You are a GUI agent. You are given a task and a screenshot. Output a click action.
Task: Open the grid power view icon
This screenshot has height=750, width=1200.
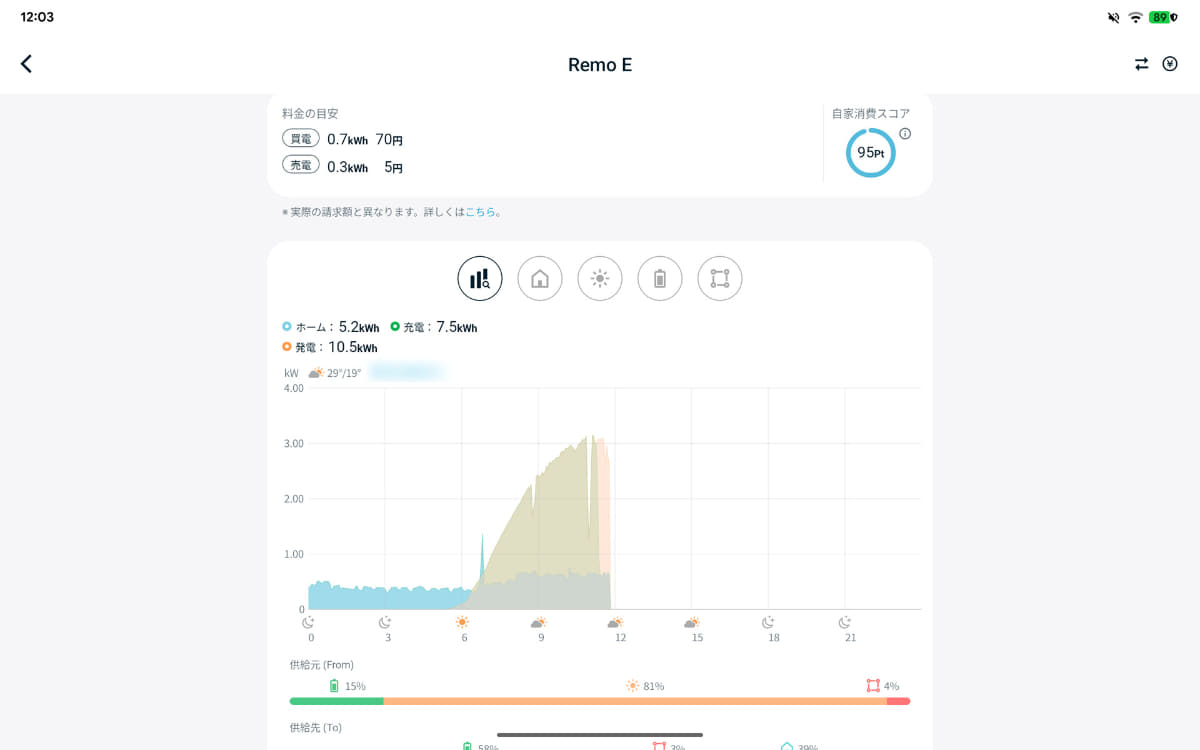click(x=719, y=278)
